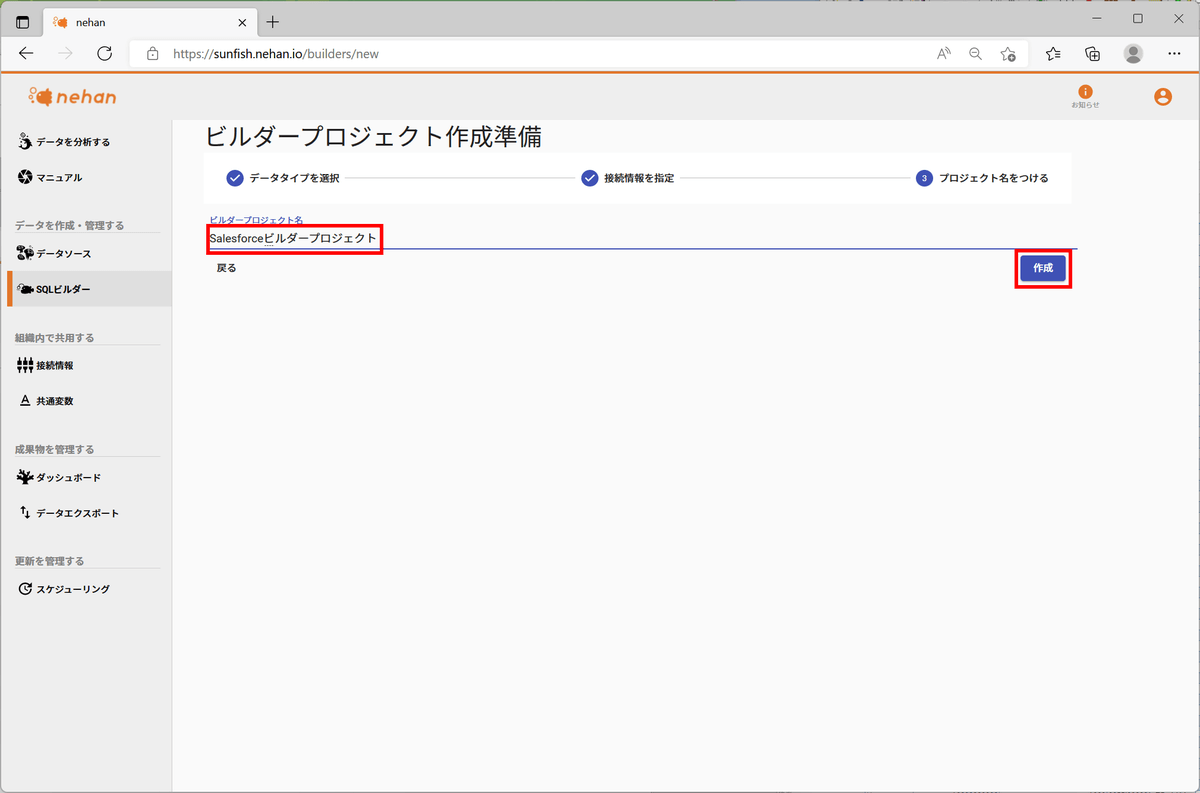Go back using browser back arrow
The image size is (1200, 793).
26,54
